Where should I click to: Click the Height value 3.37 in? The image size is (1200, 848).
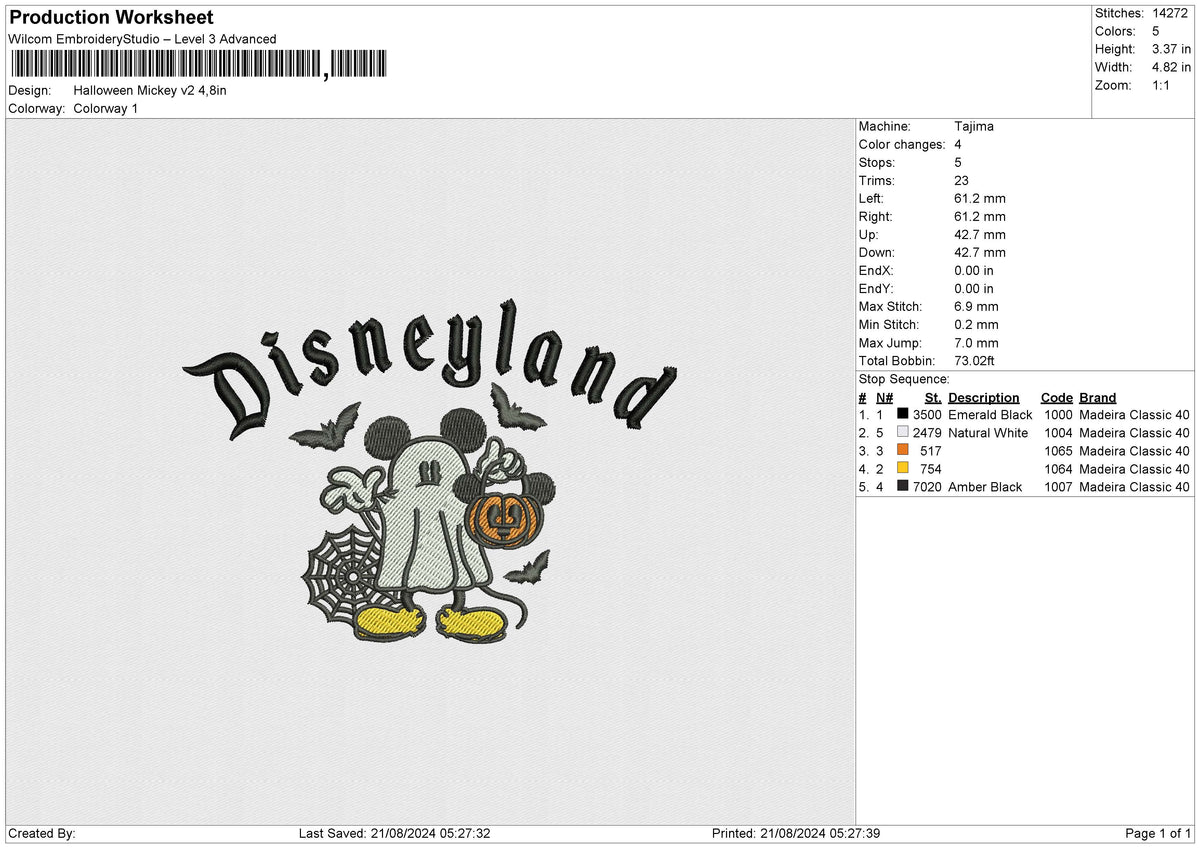[1172, 49]
